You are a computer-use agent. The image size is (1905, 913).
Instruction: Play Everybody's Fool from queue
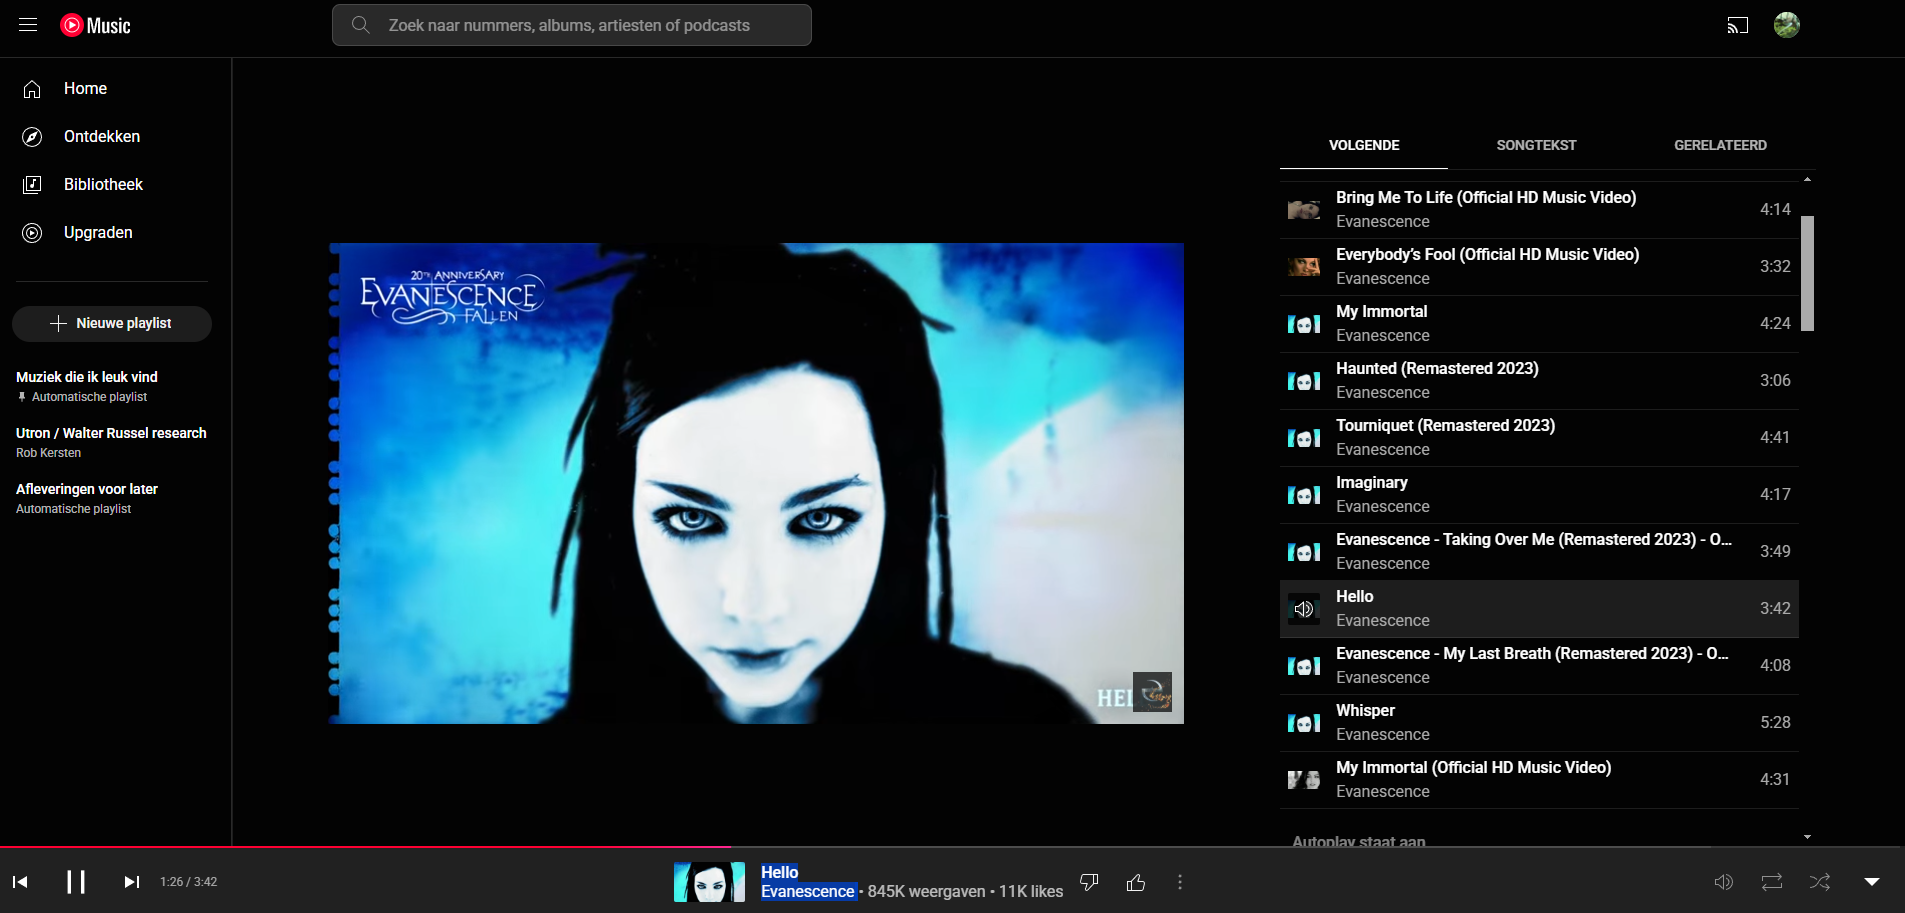coord(1539,267)
